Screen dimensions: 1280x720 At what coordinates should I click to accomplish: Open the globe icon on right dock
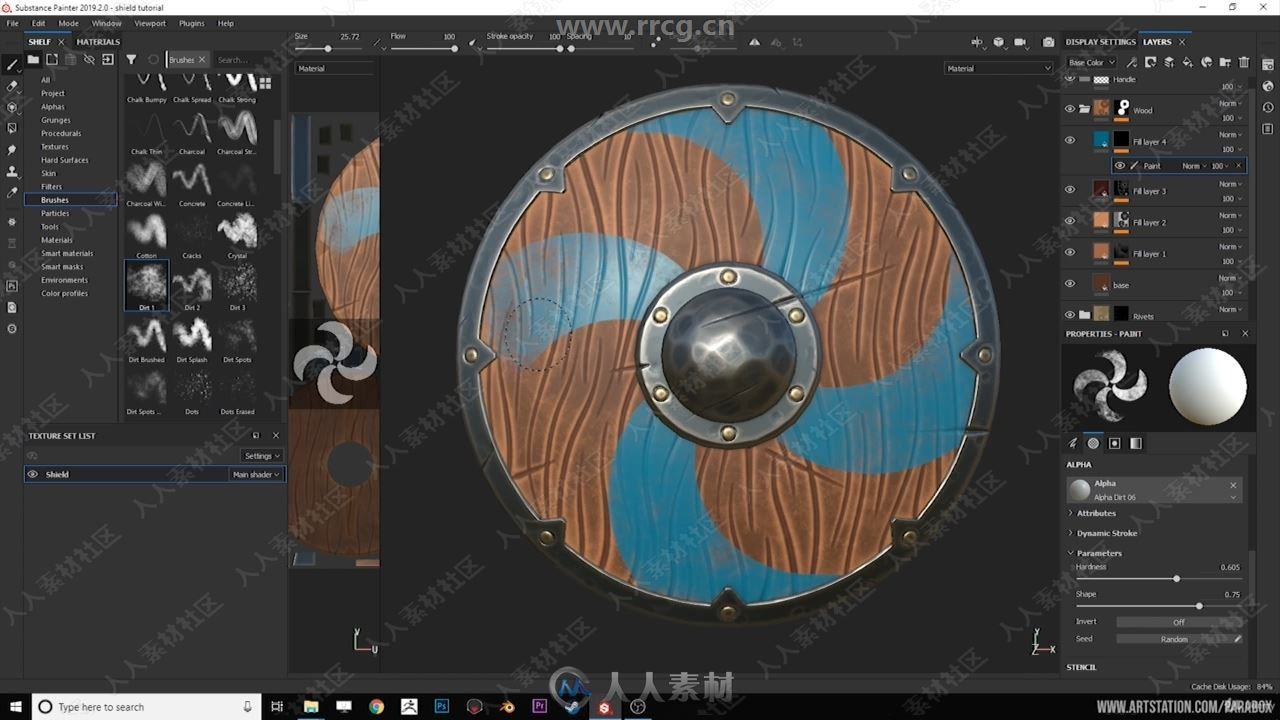[1268, 86]
